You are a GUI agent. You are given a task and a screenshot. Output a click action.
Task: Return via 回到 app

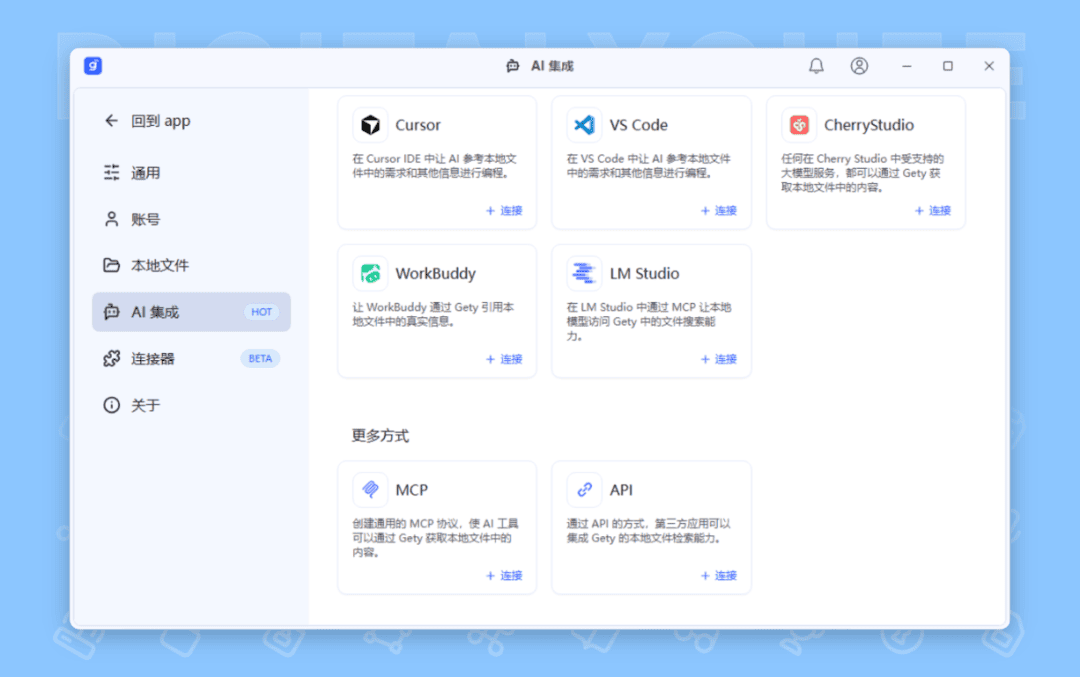[x=147, y=121]
